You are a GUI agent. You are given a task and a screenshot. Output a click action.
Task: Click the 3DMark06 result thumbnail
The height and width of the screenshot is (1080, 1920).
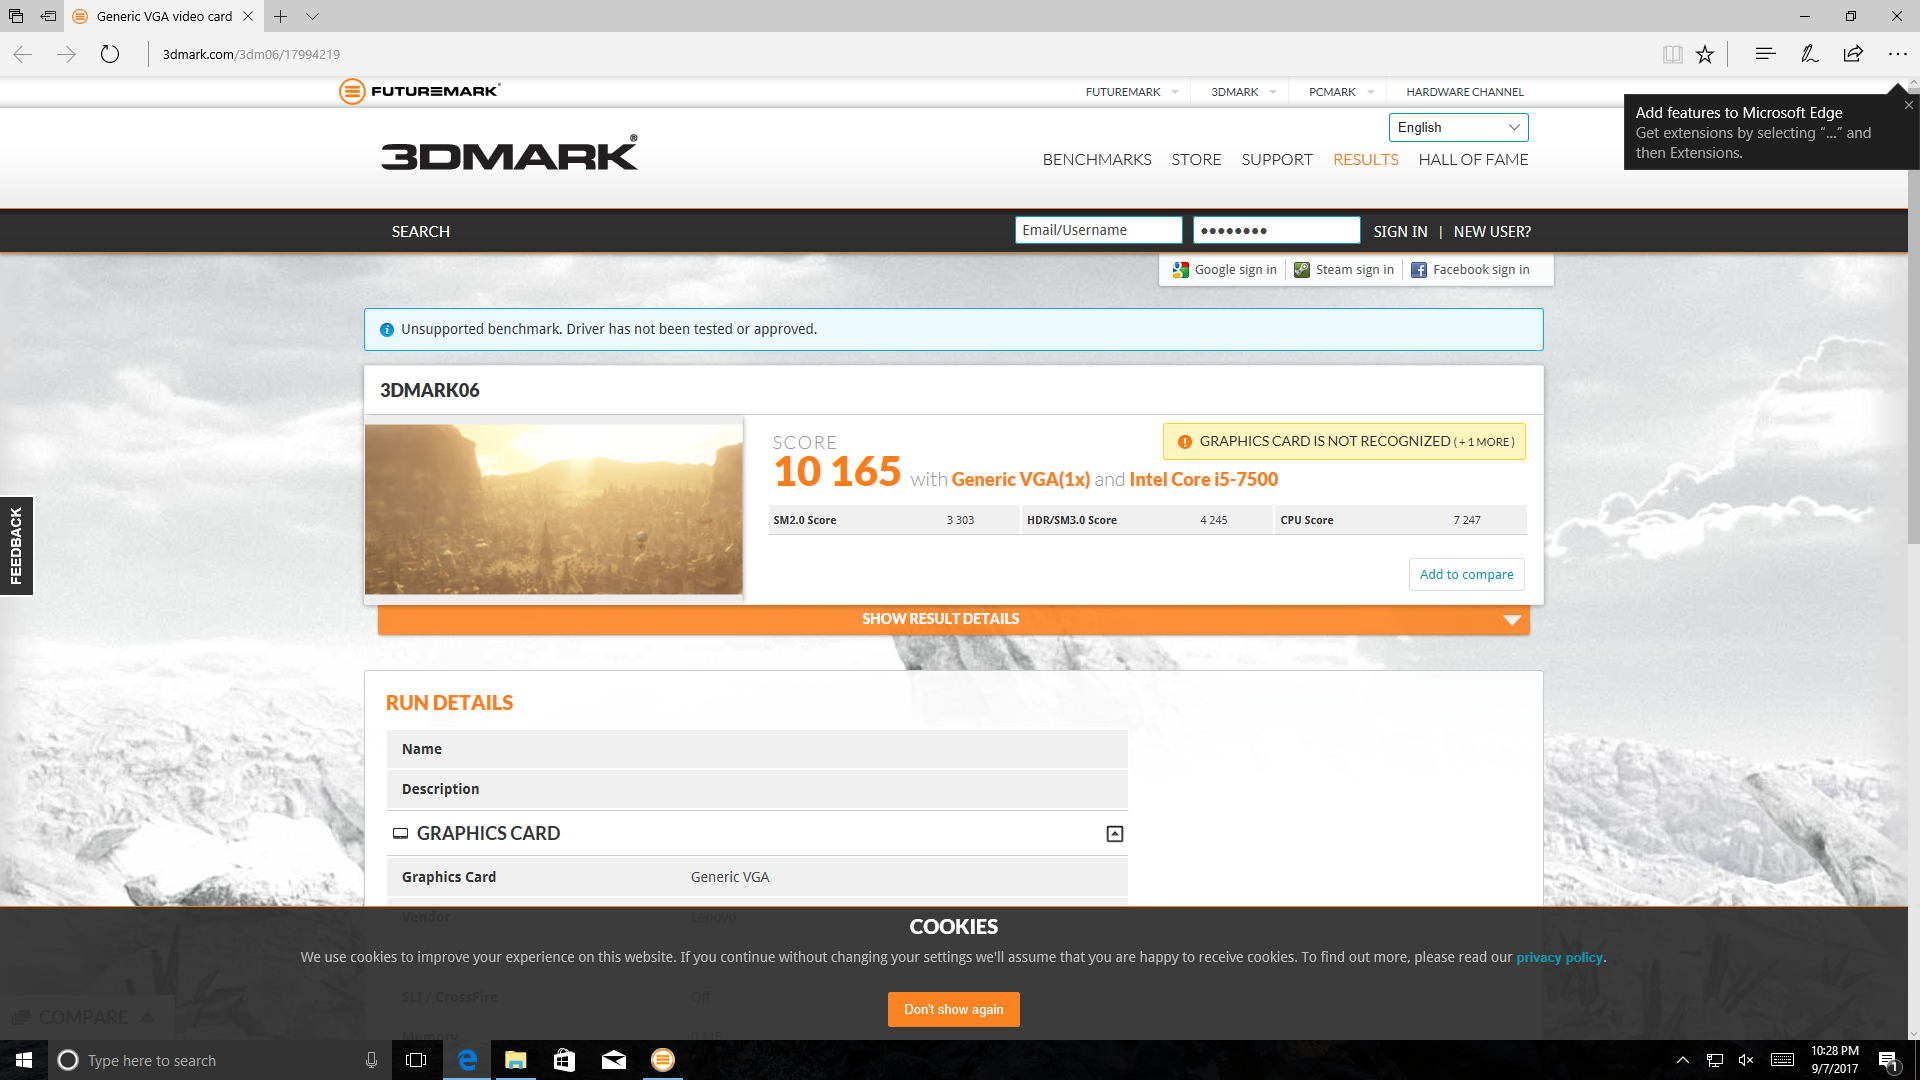553,509
